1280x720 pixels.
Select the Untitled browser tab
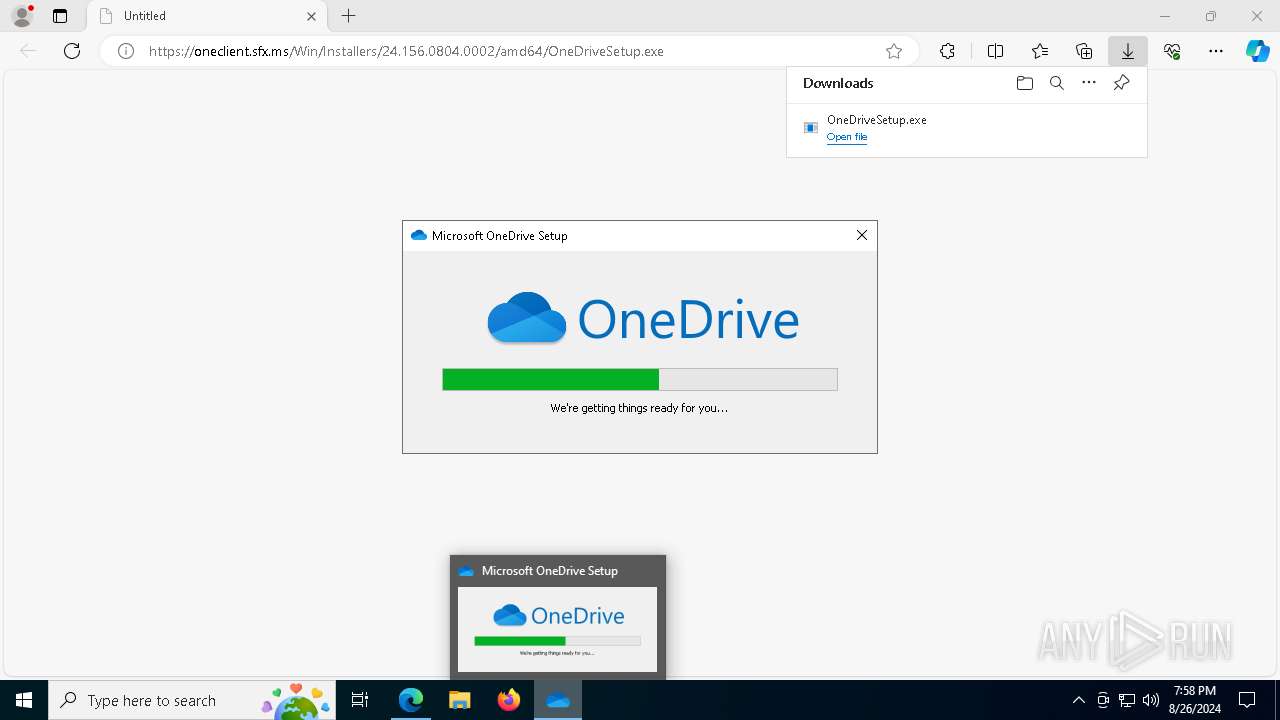tap(205, 16)
